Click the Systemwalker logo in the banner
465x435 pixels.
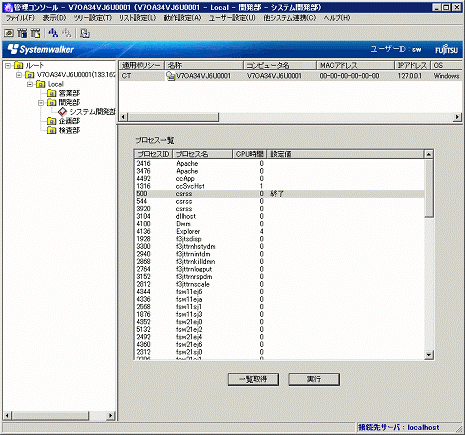click(x=41, y=49)
